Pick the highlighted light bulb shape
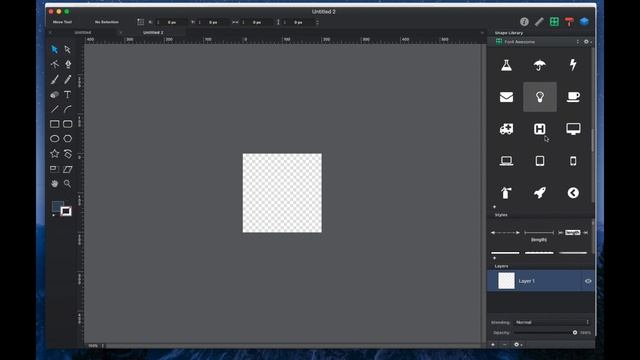The width and height of the screenshot is (640, 360). tap(540, 97)
